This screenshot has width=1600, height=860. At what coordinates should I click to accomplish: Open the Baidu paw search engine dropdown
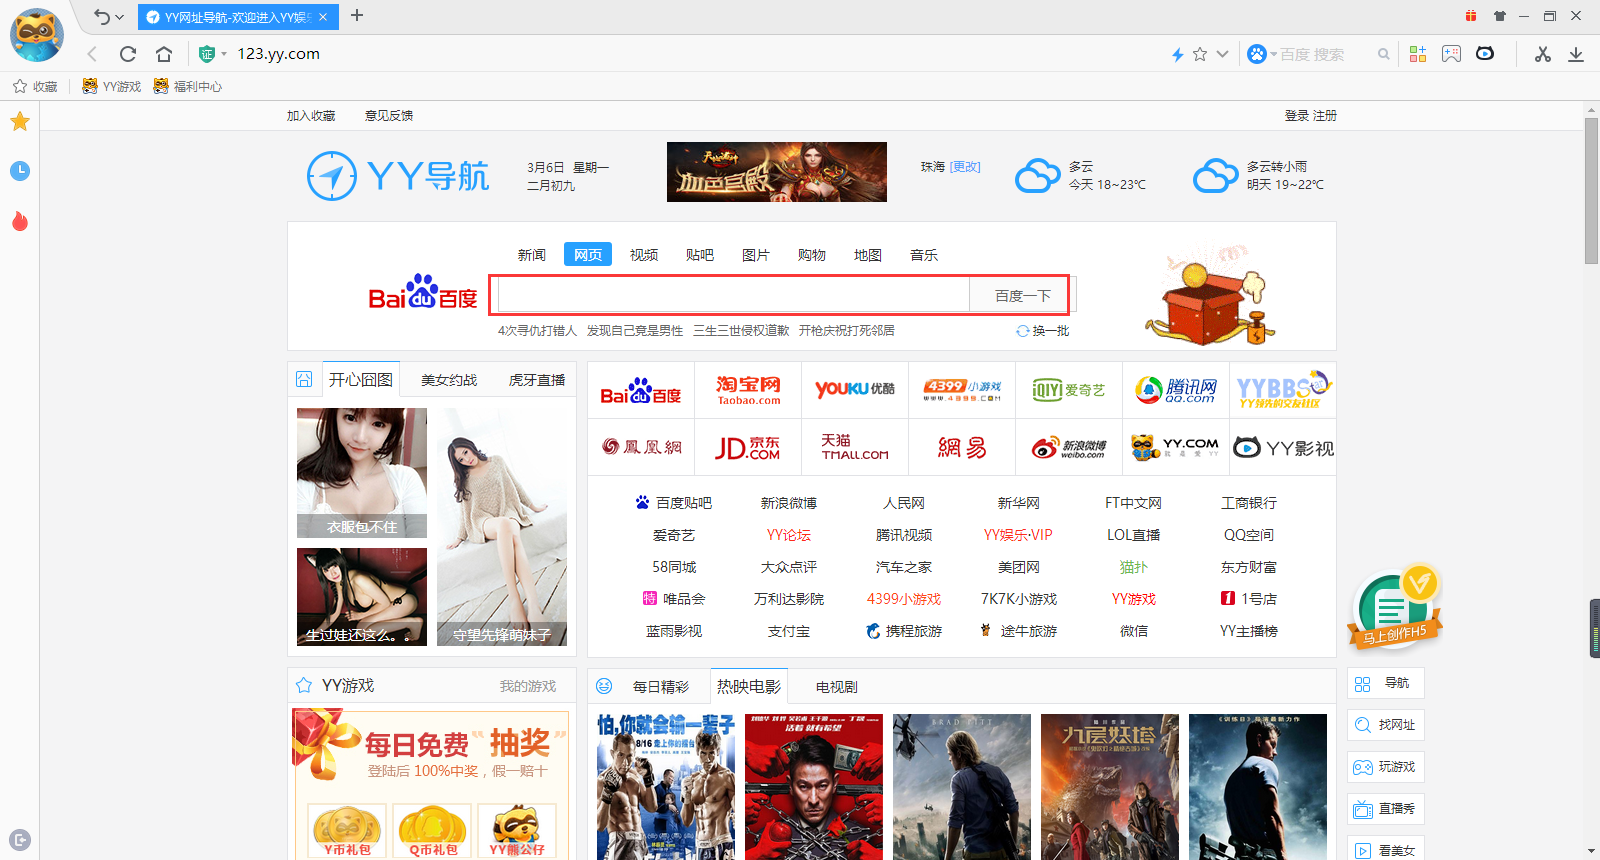click(x=1261, y=54)
